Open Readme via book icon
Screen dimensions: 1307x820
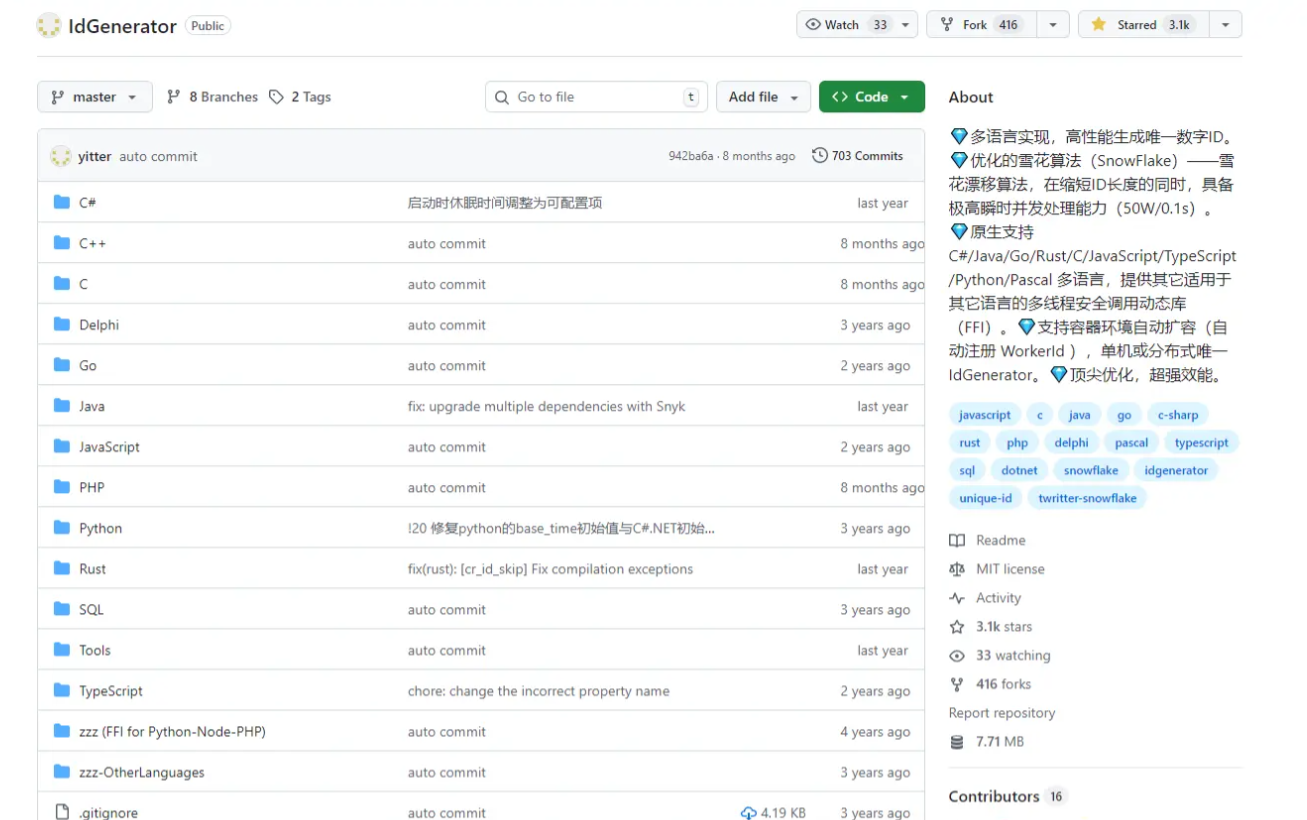point(957,540)
